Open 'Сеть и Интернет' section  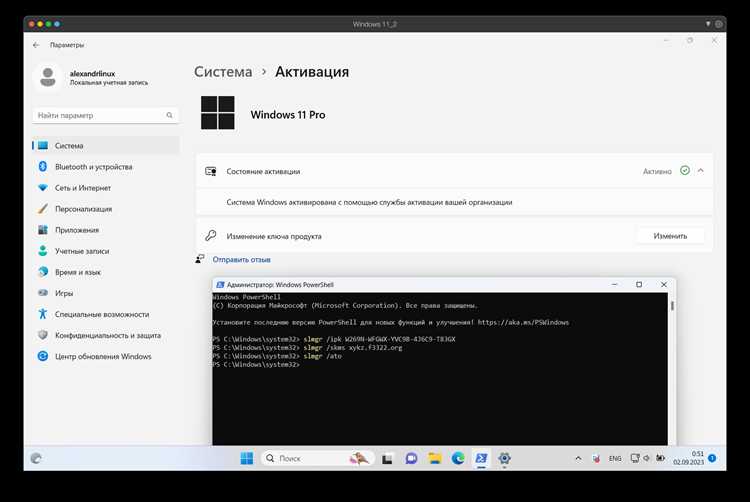106,187
